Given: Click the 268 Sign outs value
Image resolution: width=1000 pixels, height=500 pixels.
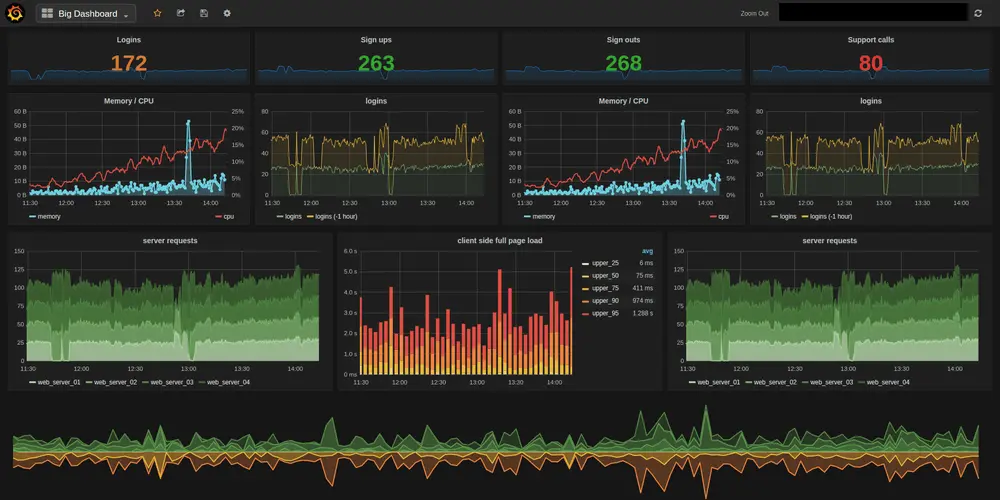Looking at the screenshot, I should (623, 63).
